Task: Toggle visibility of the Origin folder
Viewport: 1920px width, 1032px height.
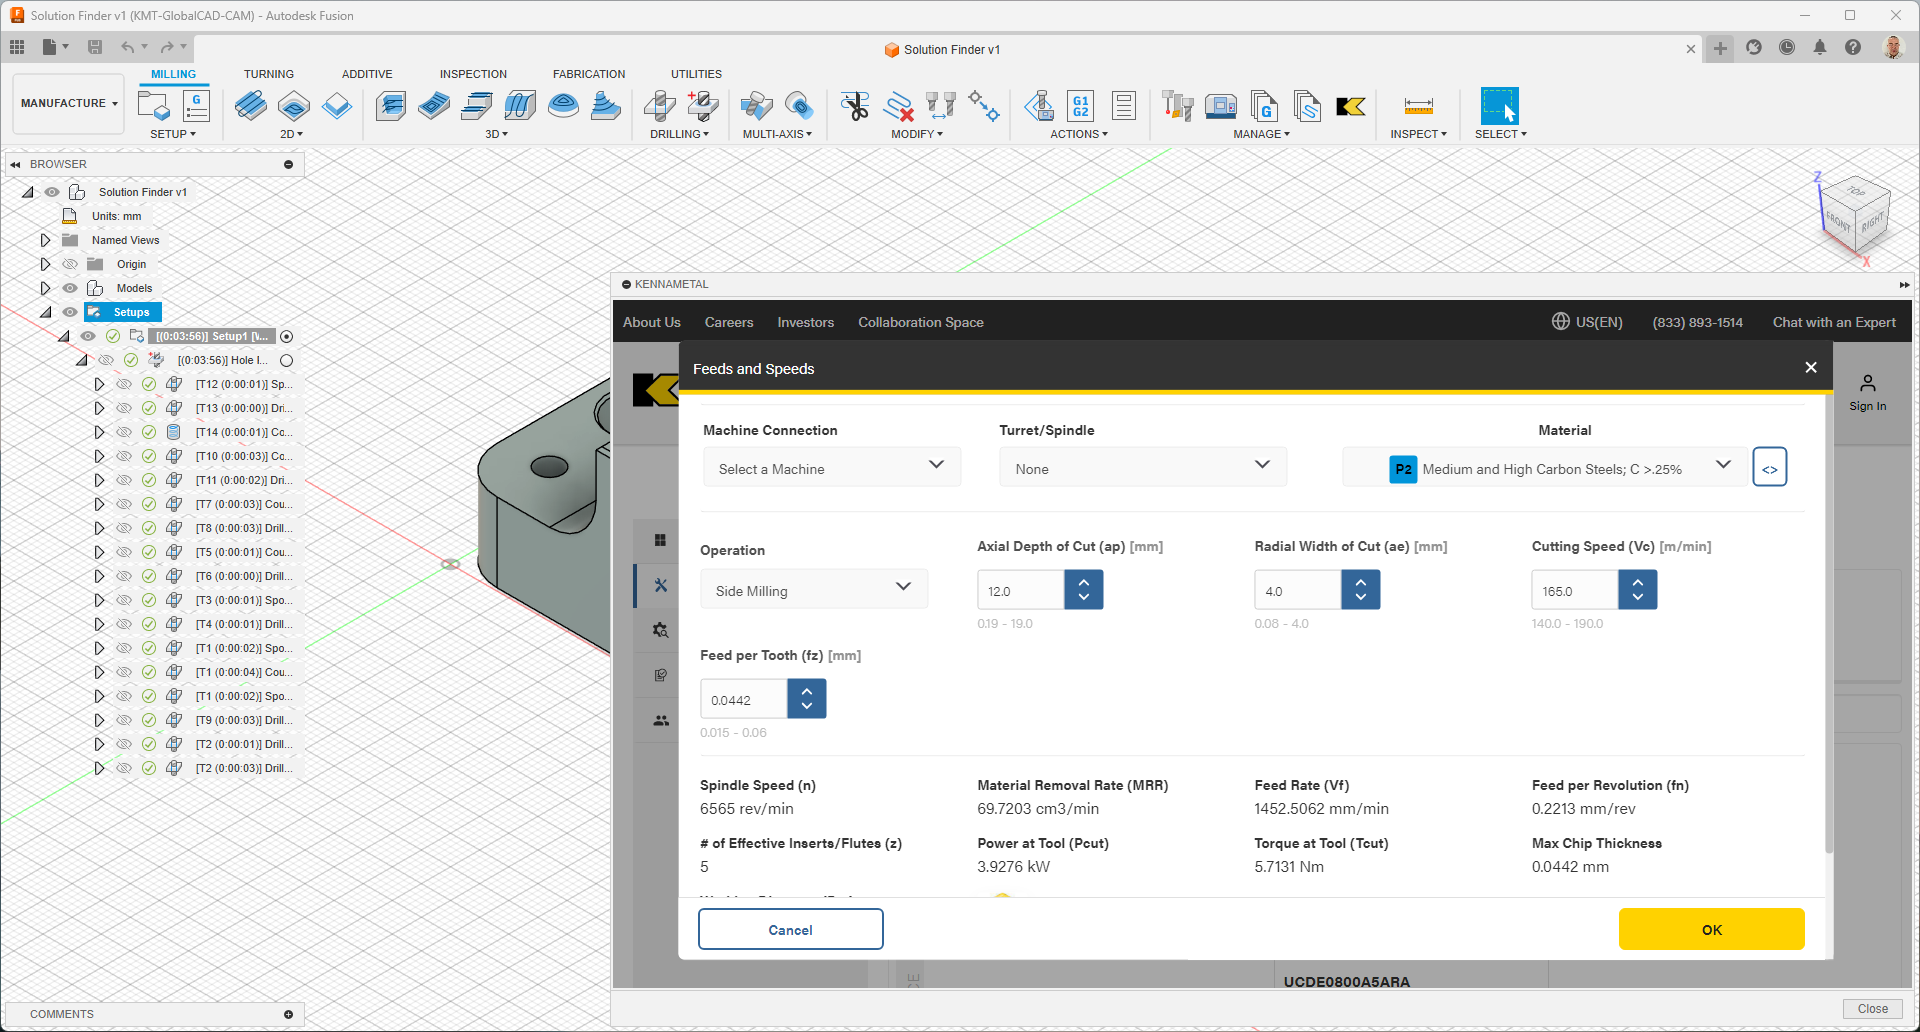Action: (x=70, y=264)
